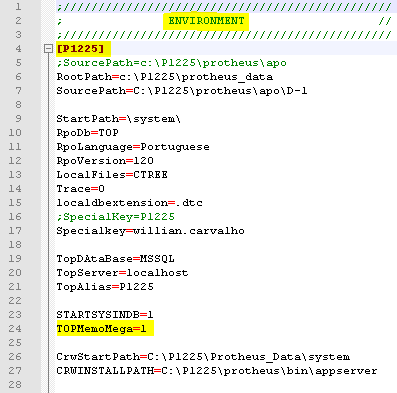This screenshot has width=397, height=393.
Task: Click the SourcePath line ending in apo\D-1
Action: 182,91
